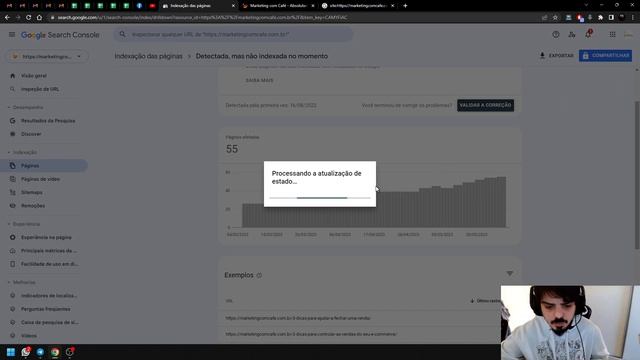Open the browser extensions puzzle icon

600,18
